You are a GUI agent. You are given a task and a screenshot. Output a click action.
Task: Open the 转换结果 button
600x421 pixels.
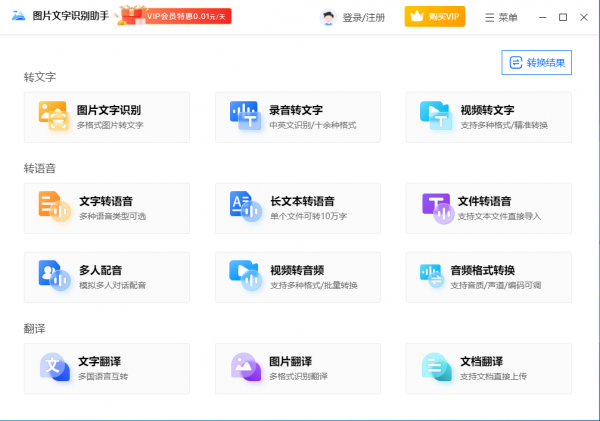pos(536,62)
